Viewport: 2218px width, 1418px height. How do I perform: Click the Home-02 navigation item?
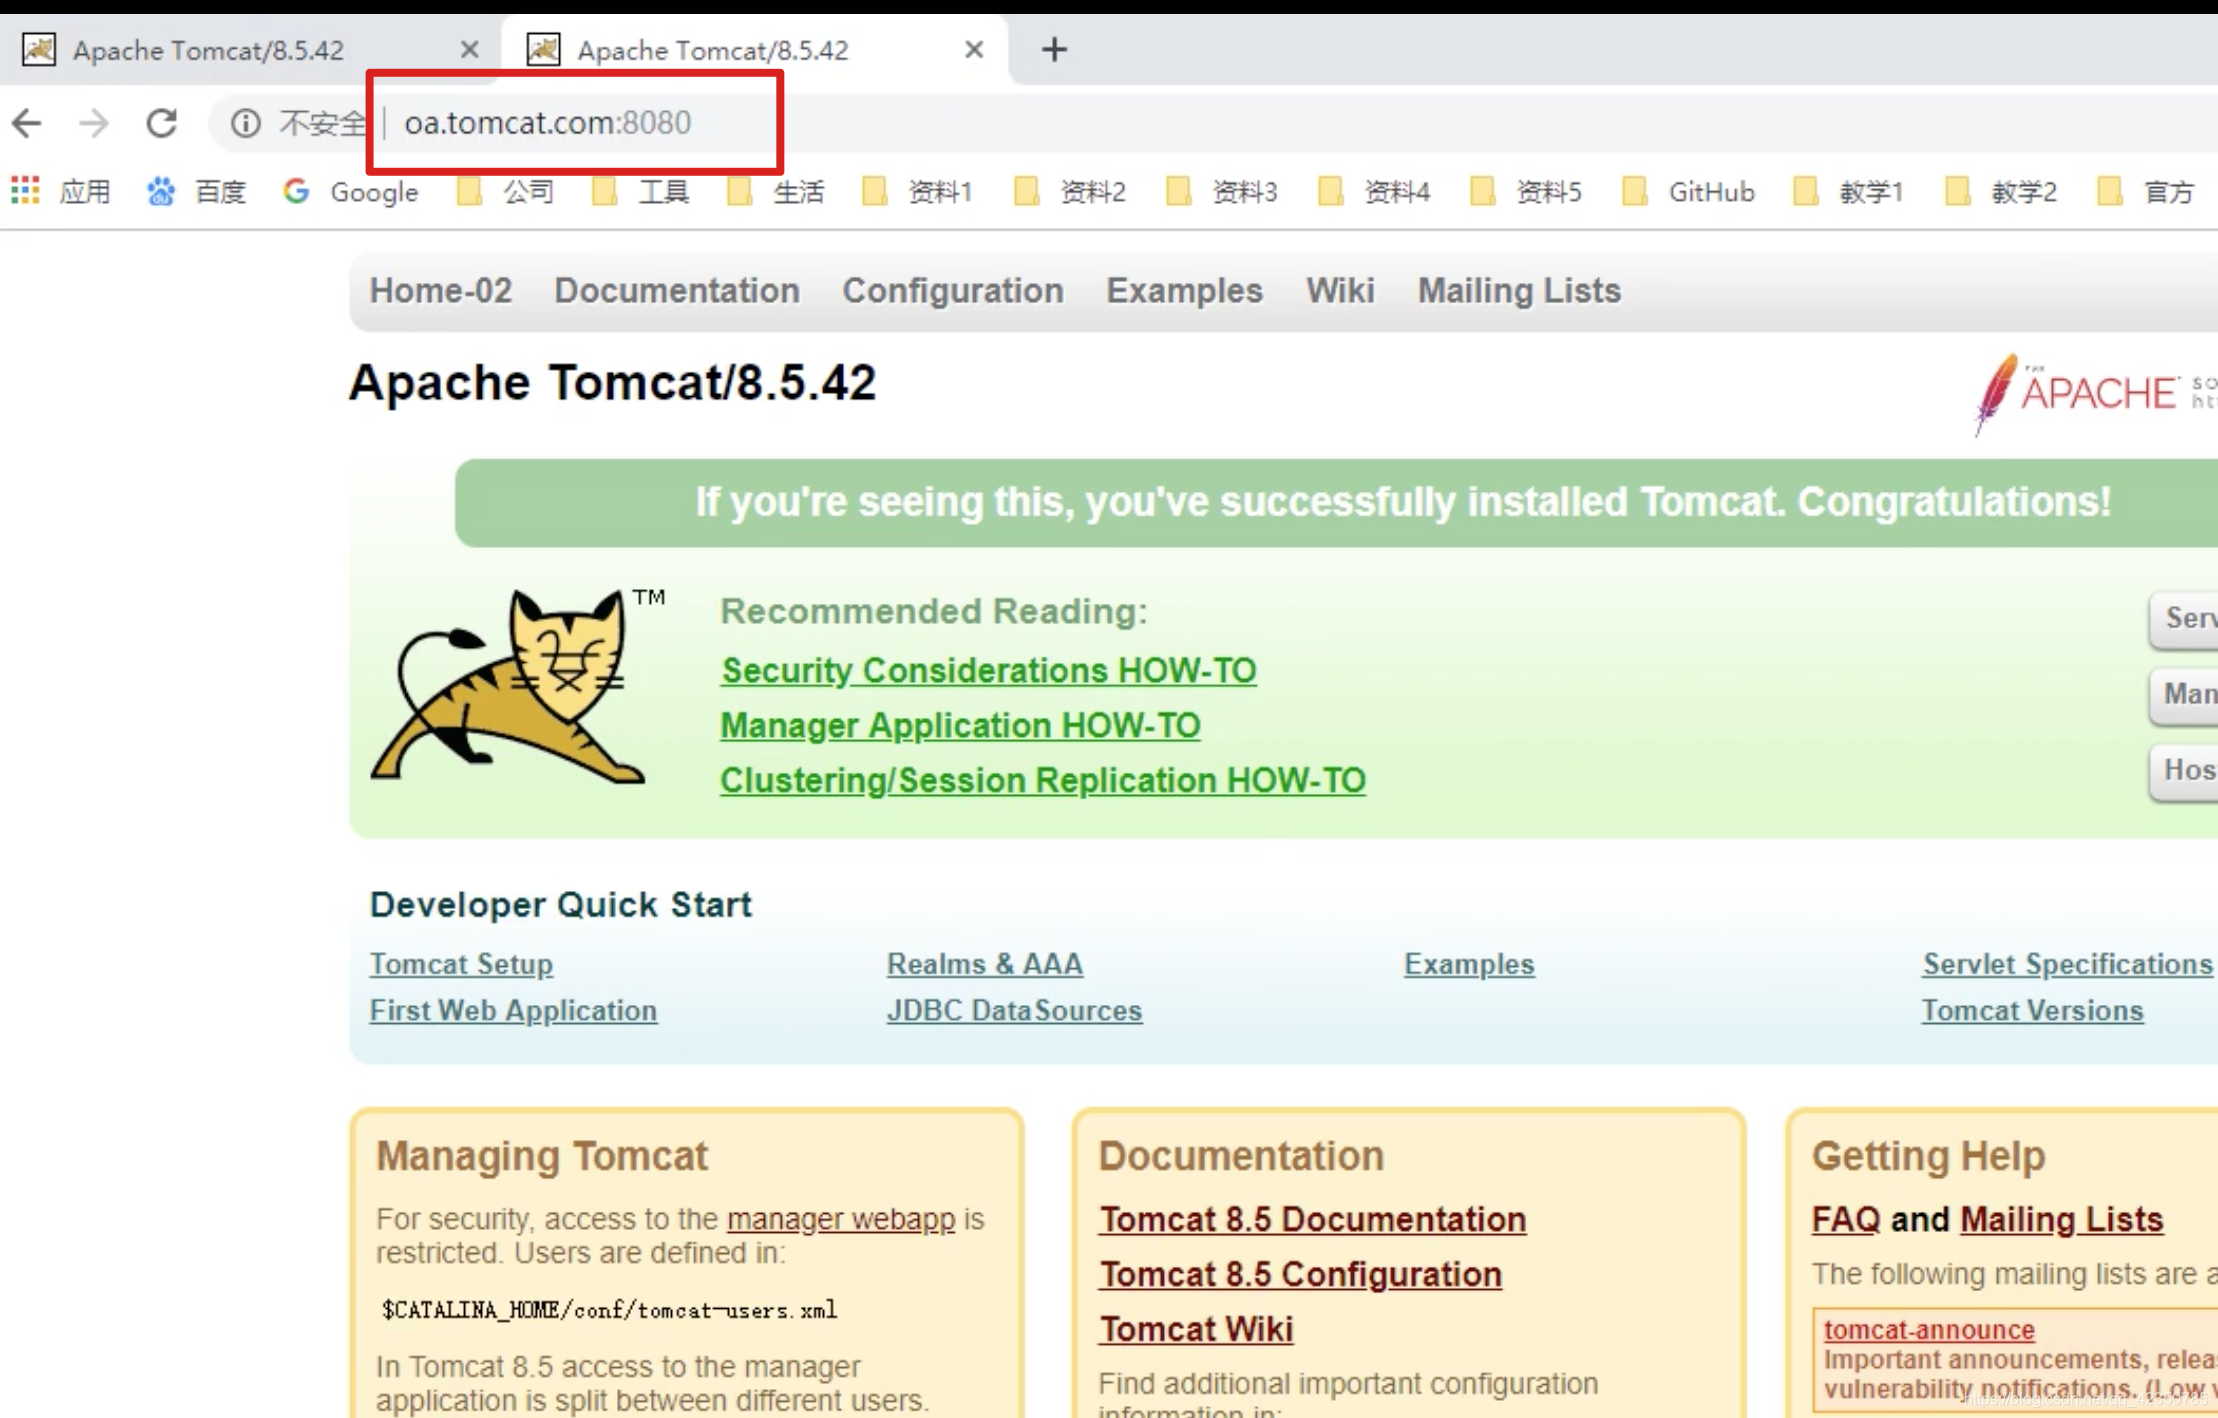440,291
